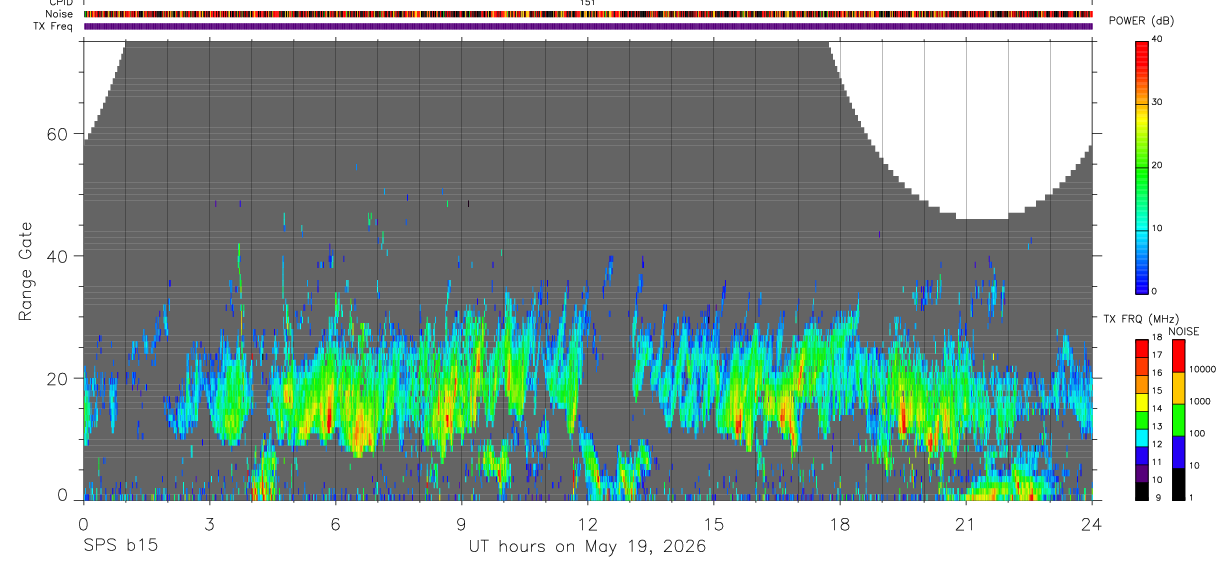Pick the black segment of NOISE bar

[1177, 484]
